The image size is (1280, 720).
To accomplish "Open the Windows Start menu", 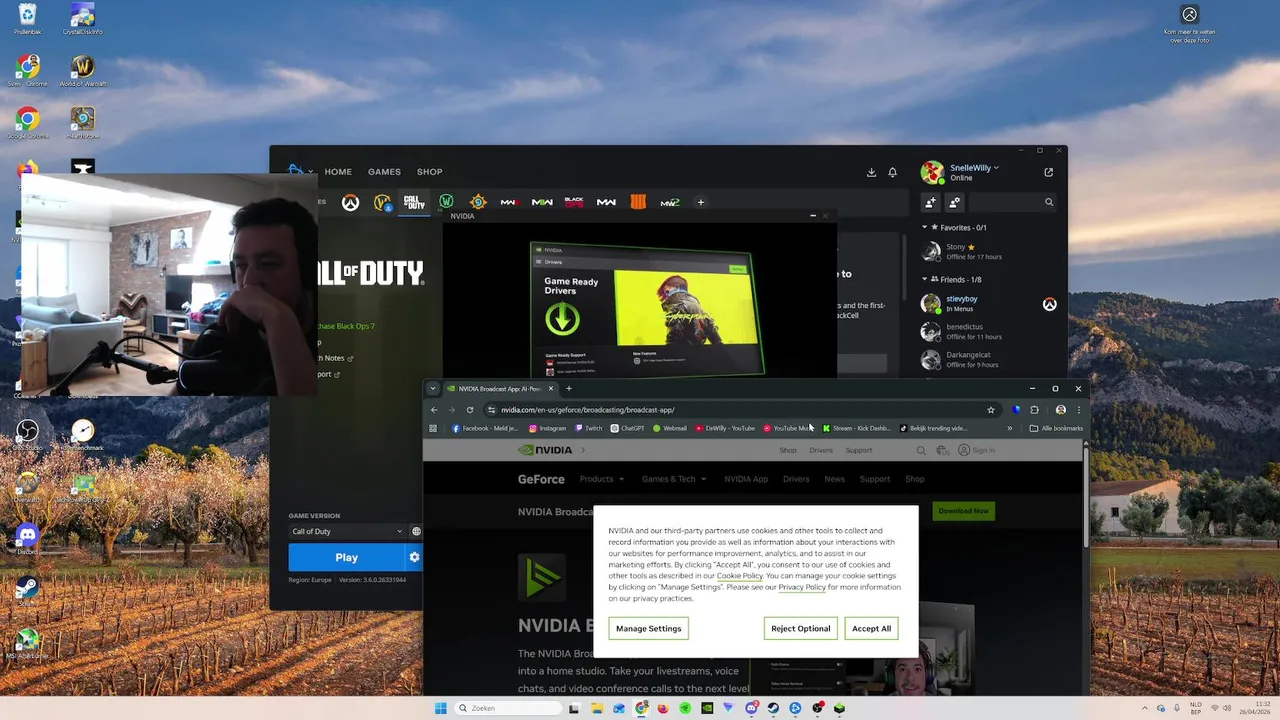I will click(440, 708).
